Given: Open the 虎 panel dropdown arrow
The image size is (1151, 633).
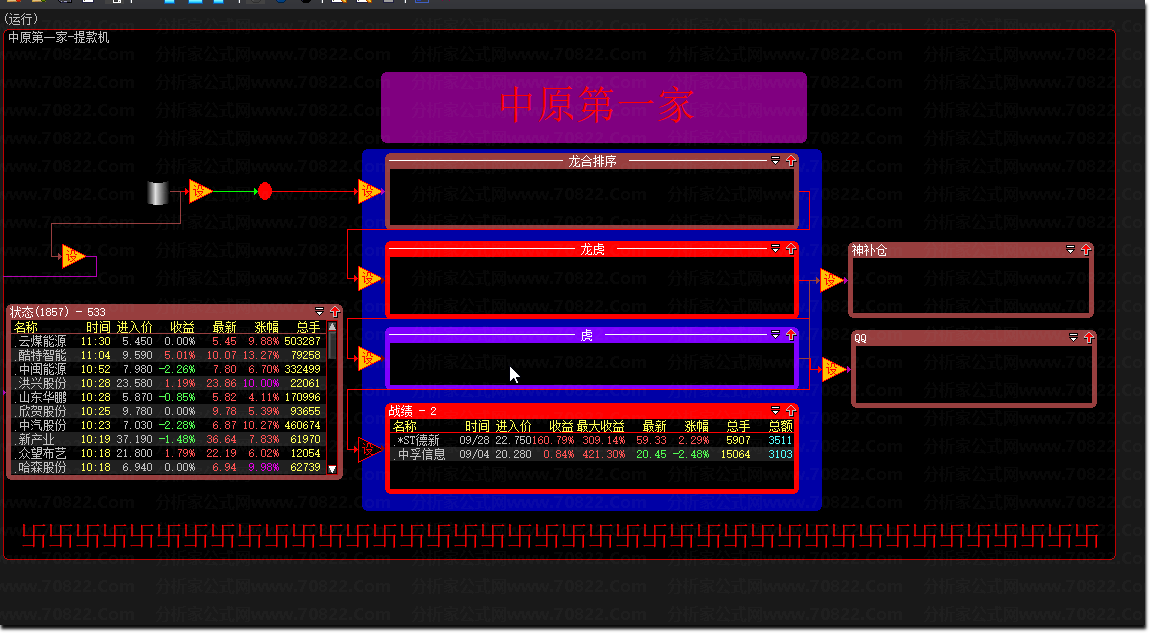Looking at the screenshot, I should (x=775, y=335).
